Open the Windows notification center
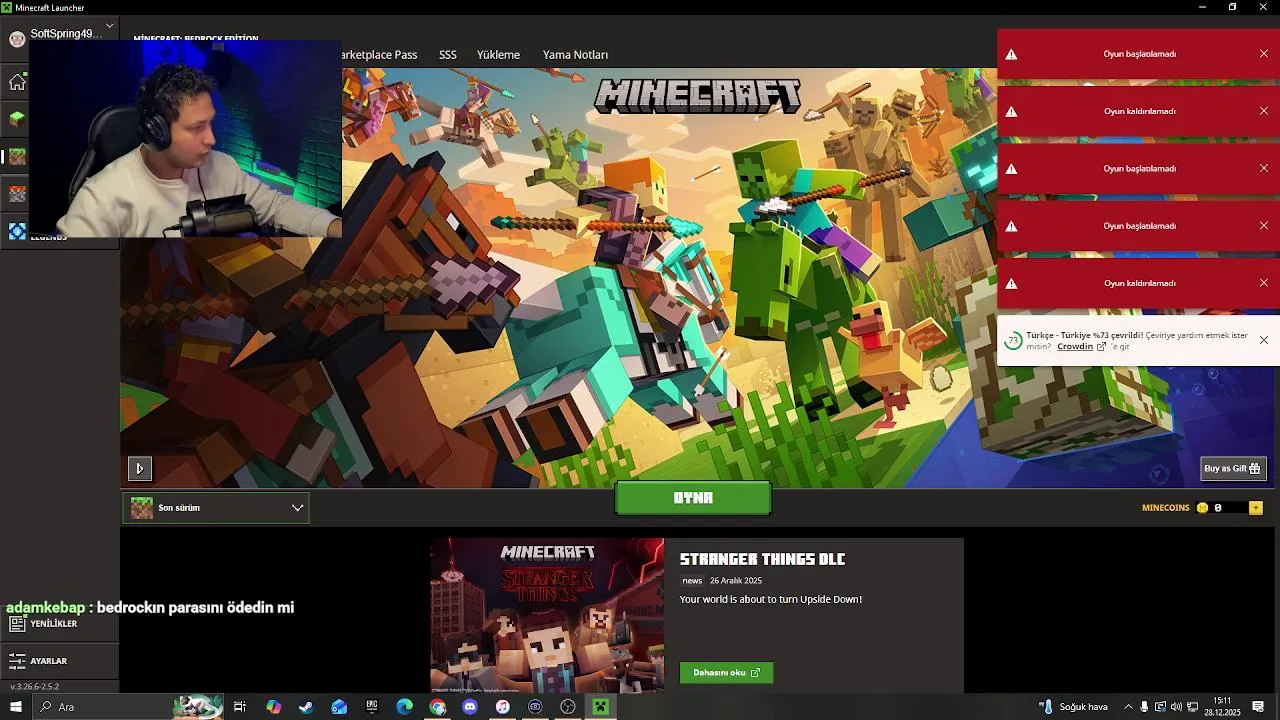1280x720 pixels. [1258, 707]
